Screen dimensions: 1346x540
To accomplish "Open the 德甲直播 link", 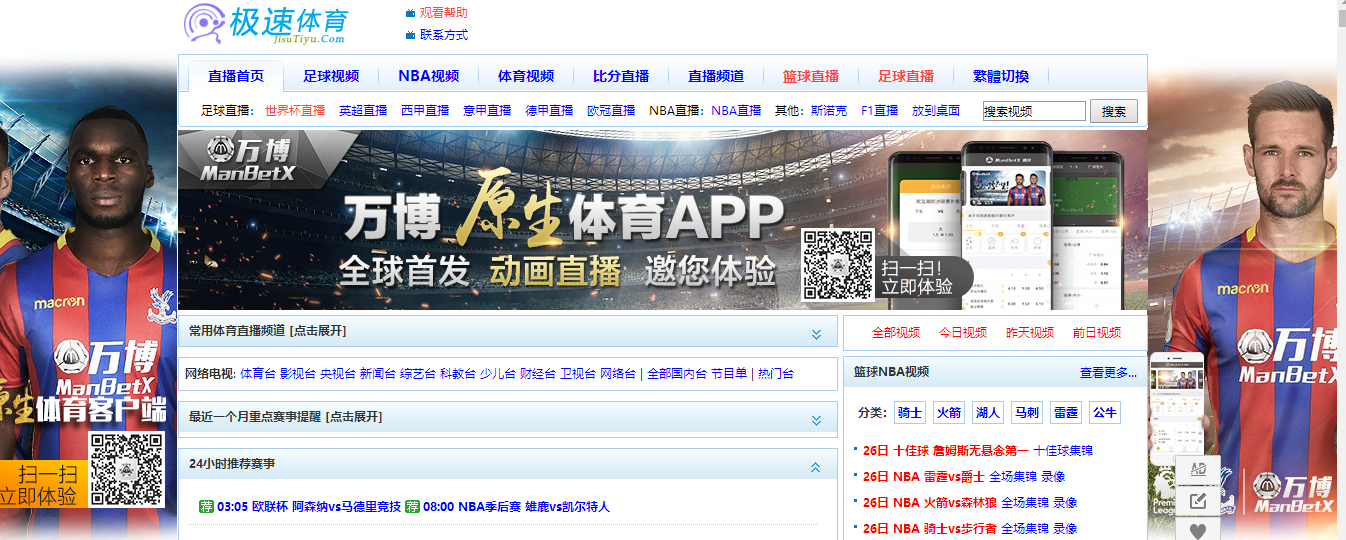I will coord(549,111).
